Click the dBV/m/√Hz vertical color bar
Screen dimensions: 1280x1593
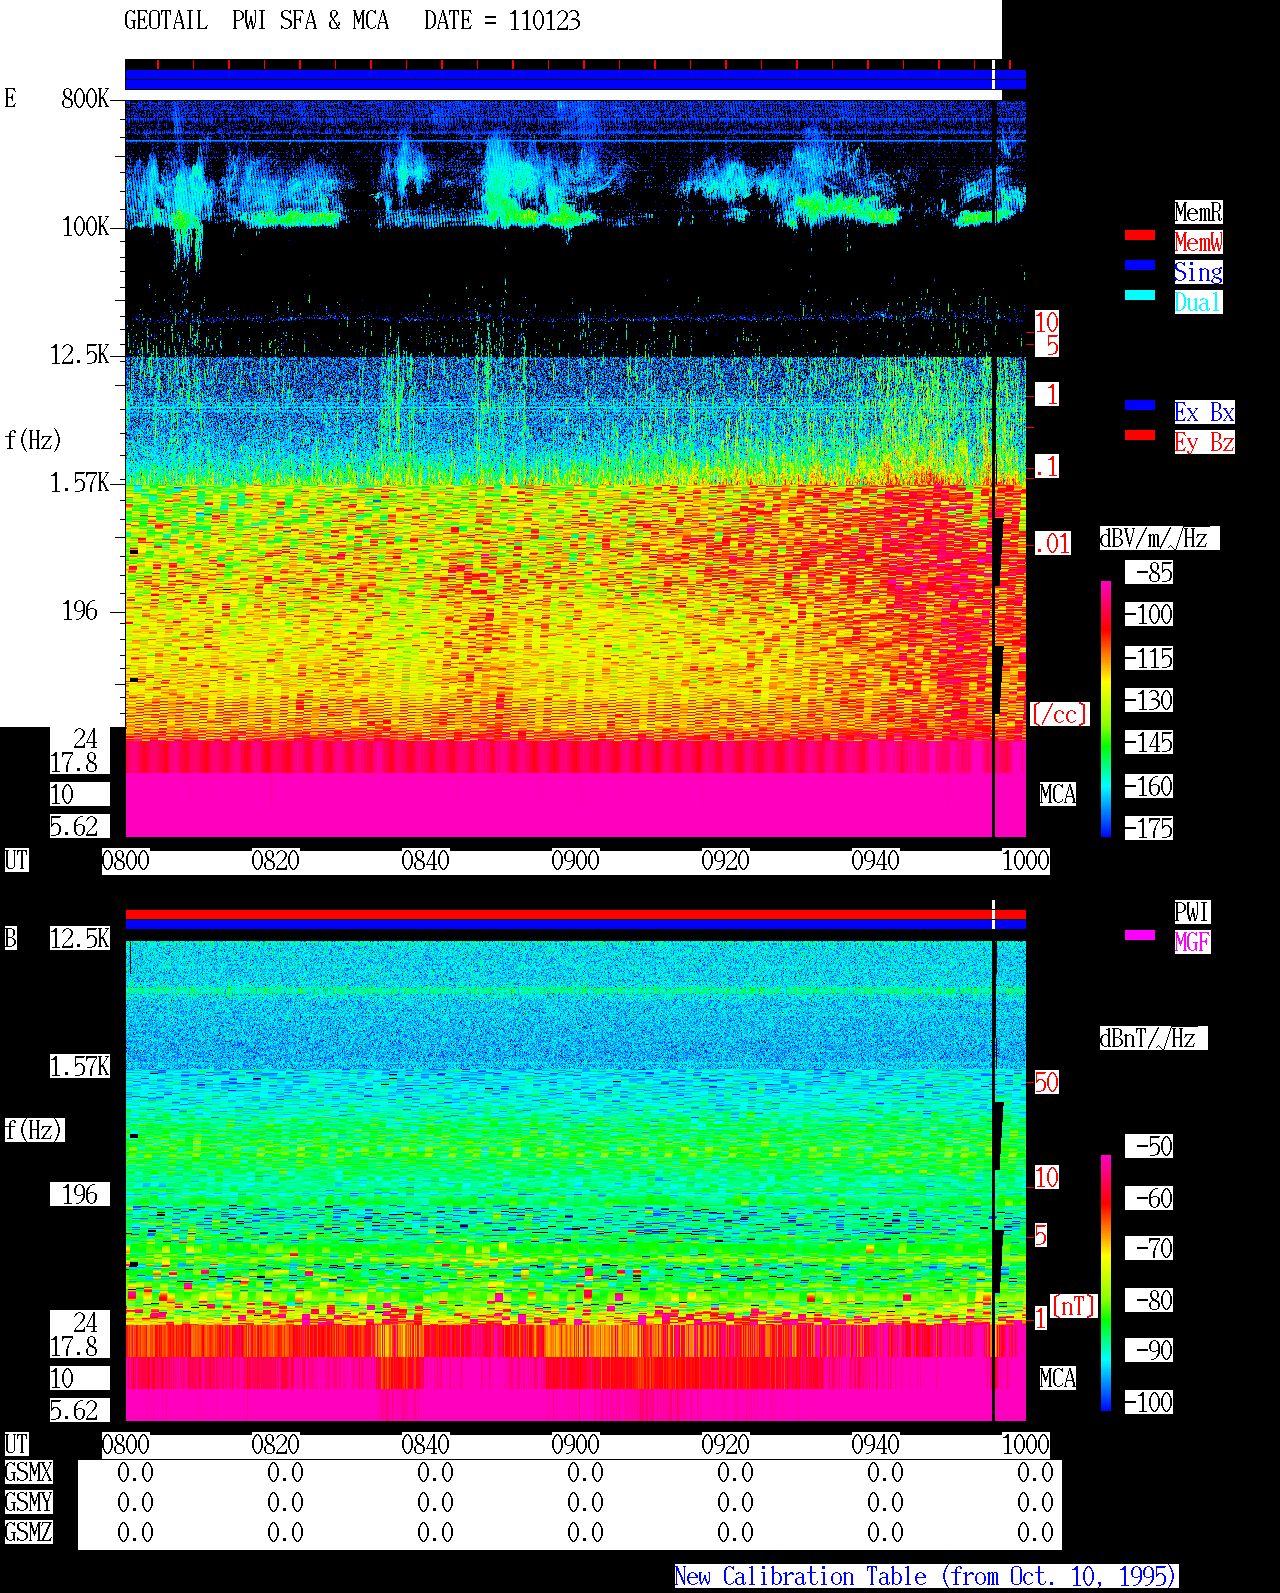[x=1106, y=708]
